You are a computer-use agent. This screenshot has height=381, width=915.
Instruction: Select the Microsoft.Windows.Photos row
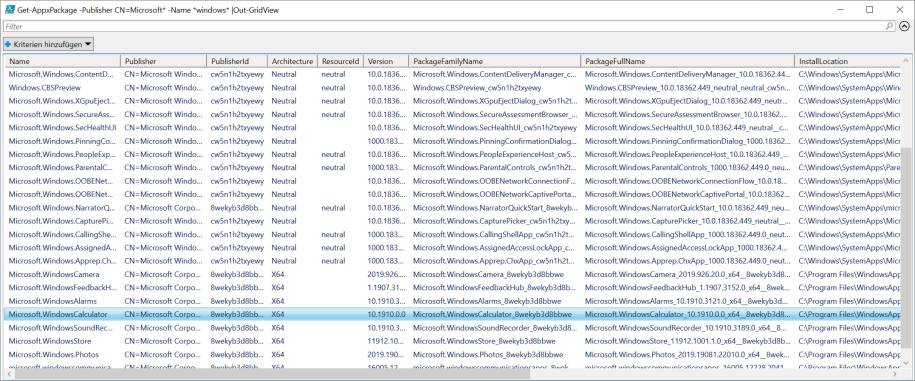[453, 354]
